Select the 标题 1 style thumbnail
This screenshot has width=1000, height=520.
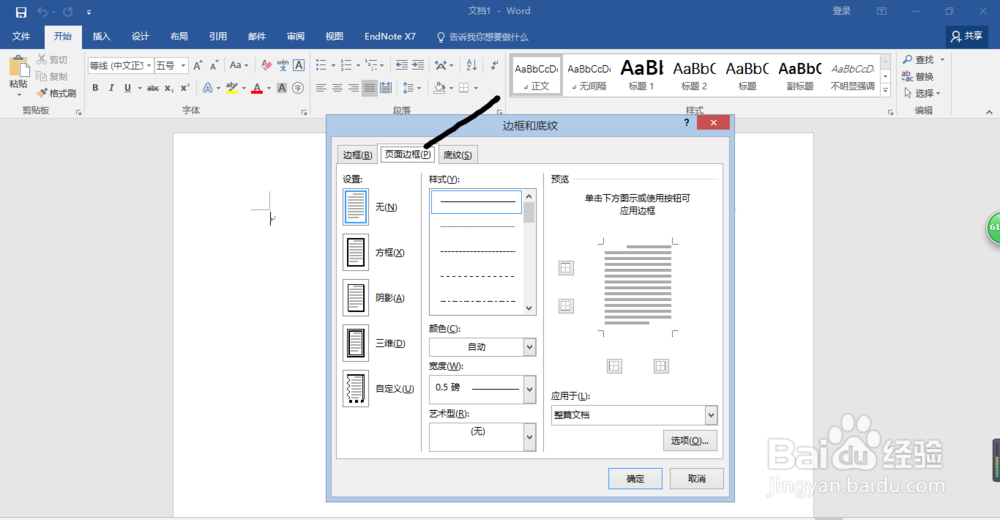pos(642,75)
